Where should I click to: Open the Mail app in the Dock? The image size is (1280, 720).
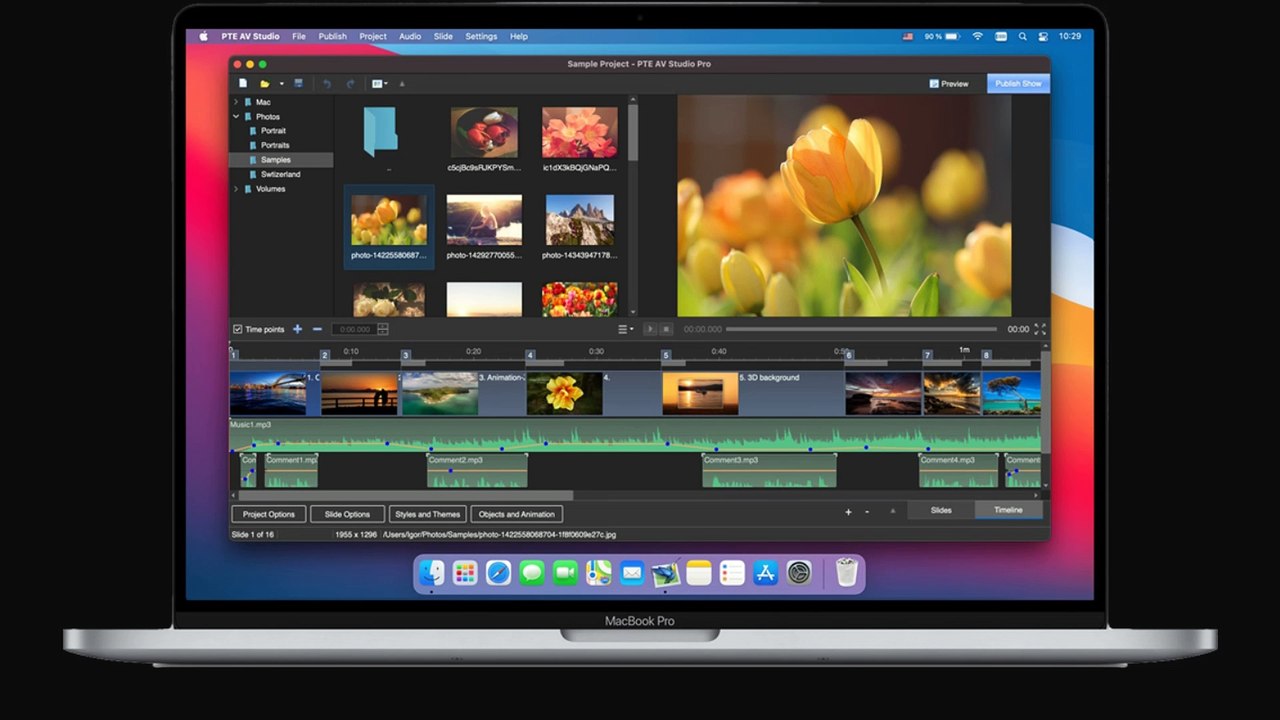coord(632,573)
